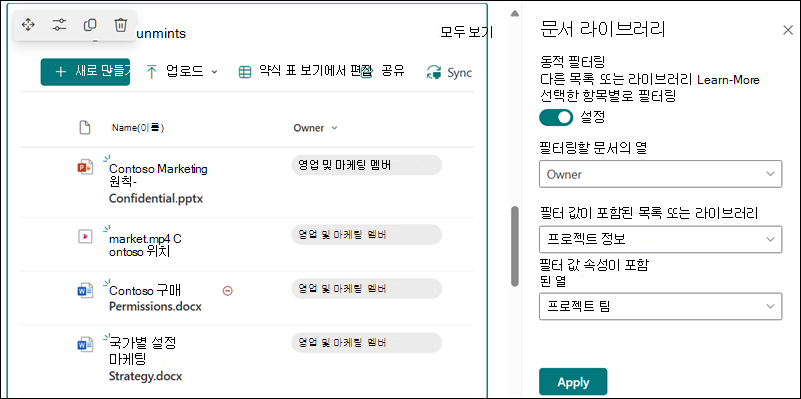Open the 프로젝트 정보 list dropdown

(660, 239)
